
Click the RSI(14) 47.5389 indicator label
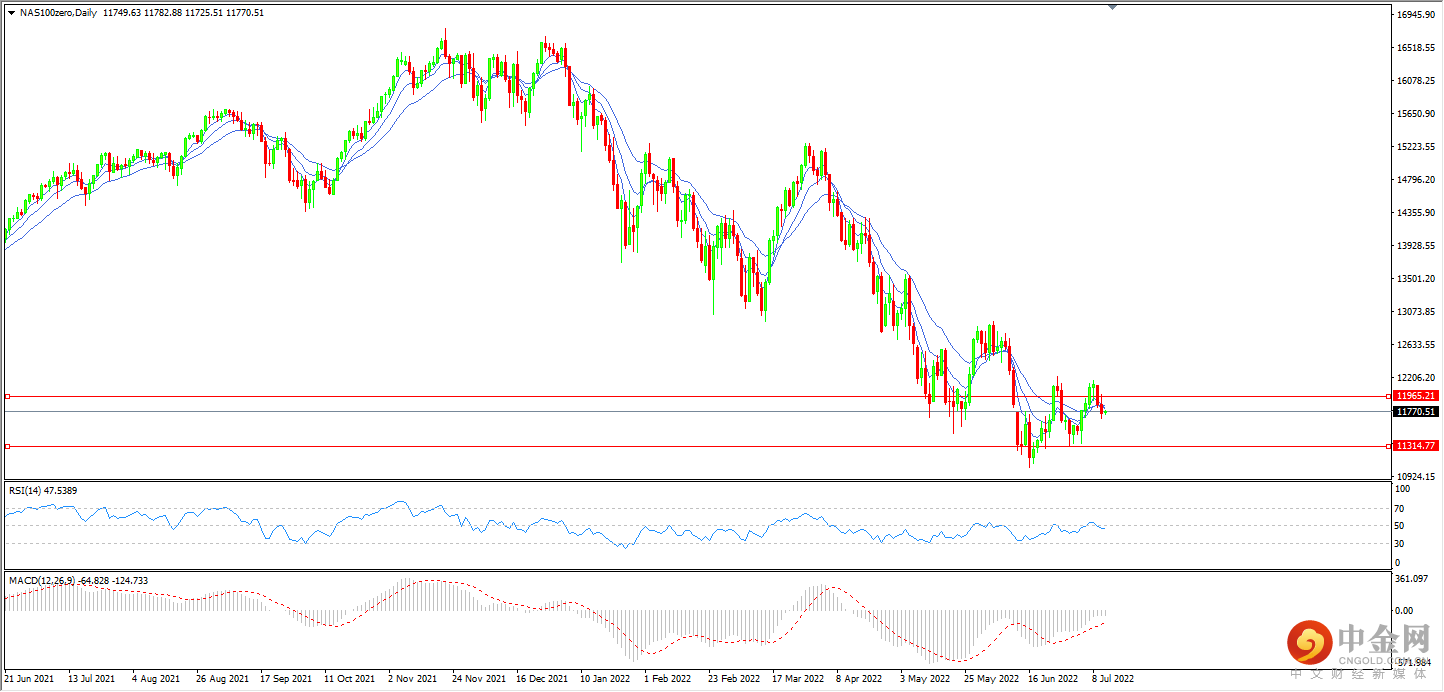click(x=43, y=490)
